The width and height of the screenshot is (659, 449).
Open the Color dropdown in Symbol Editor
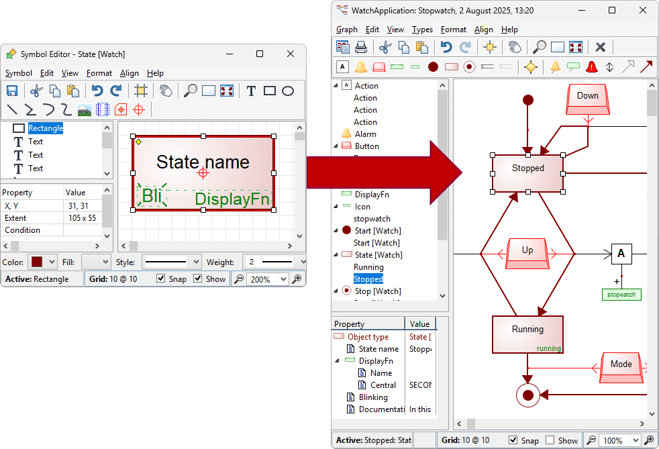point(52,262)
